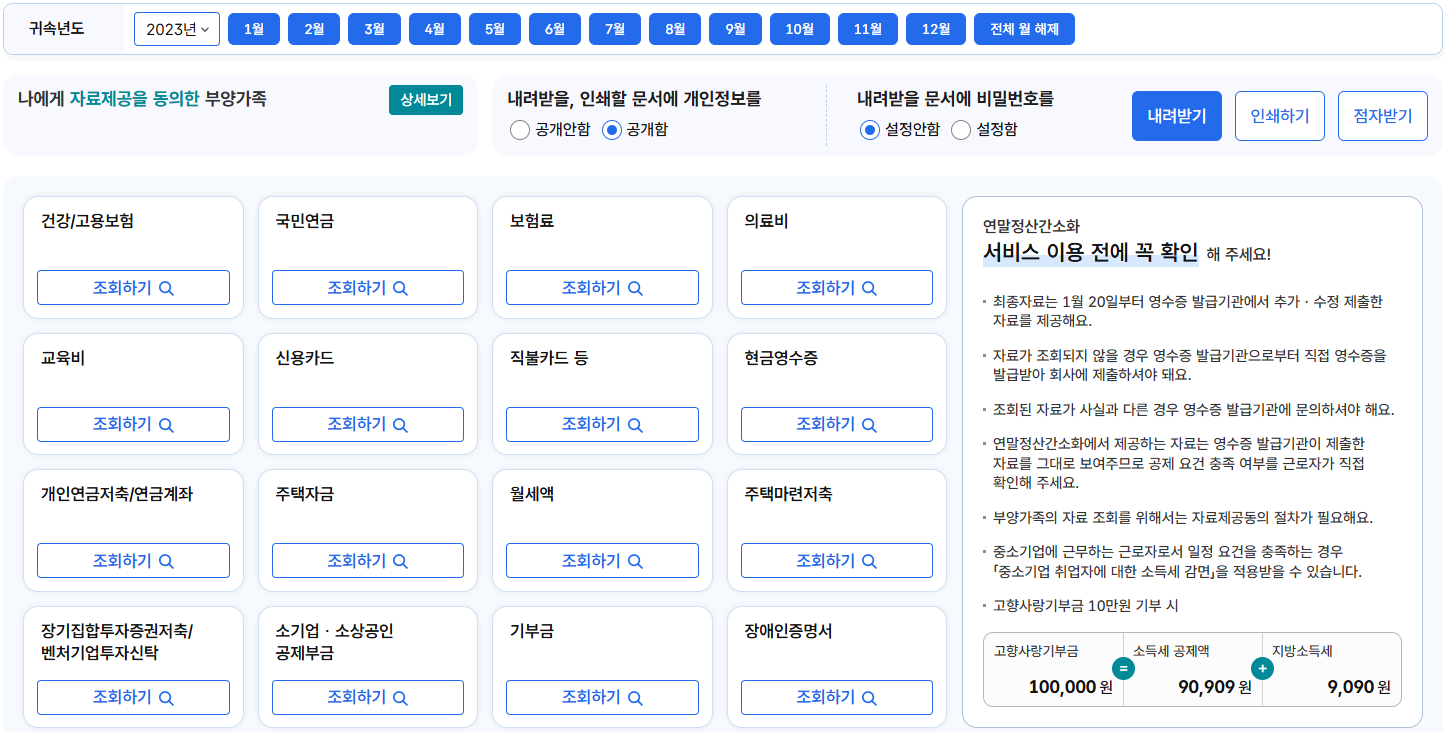Click the magnifier icon in the 장기집합투자증권저축/벤처기업투자신탁 card
Viewport: 1445px width, 732px height.
(x=167, y=698)
